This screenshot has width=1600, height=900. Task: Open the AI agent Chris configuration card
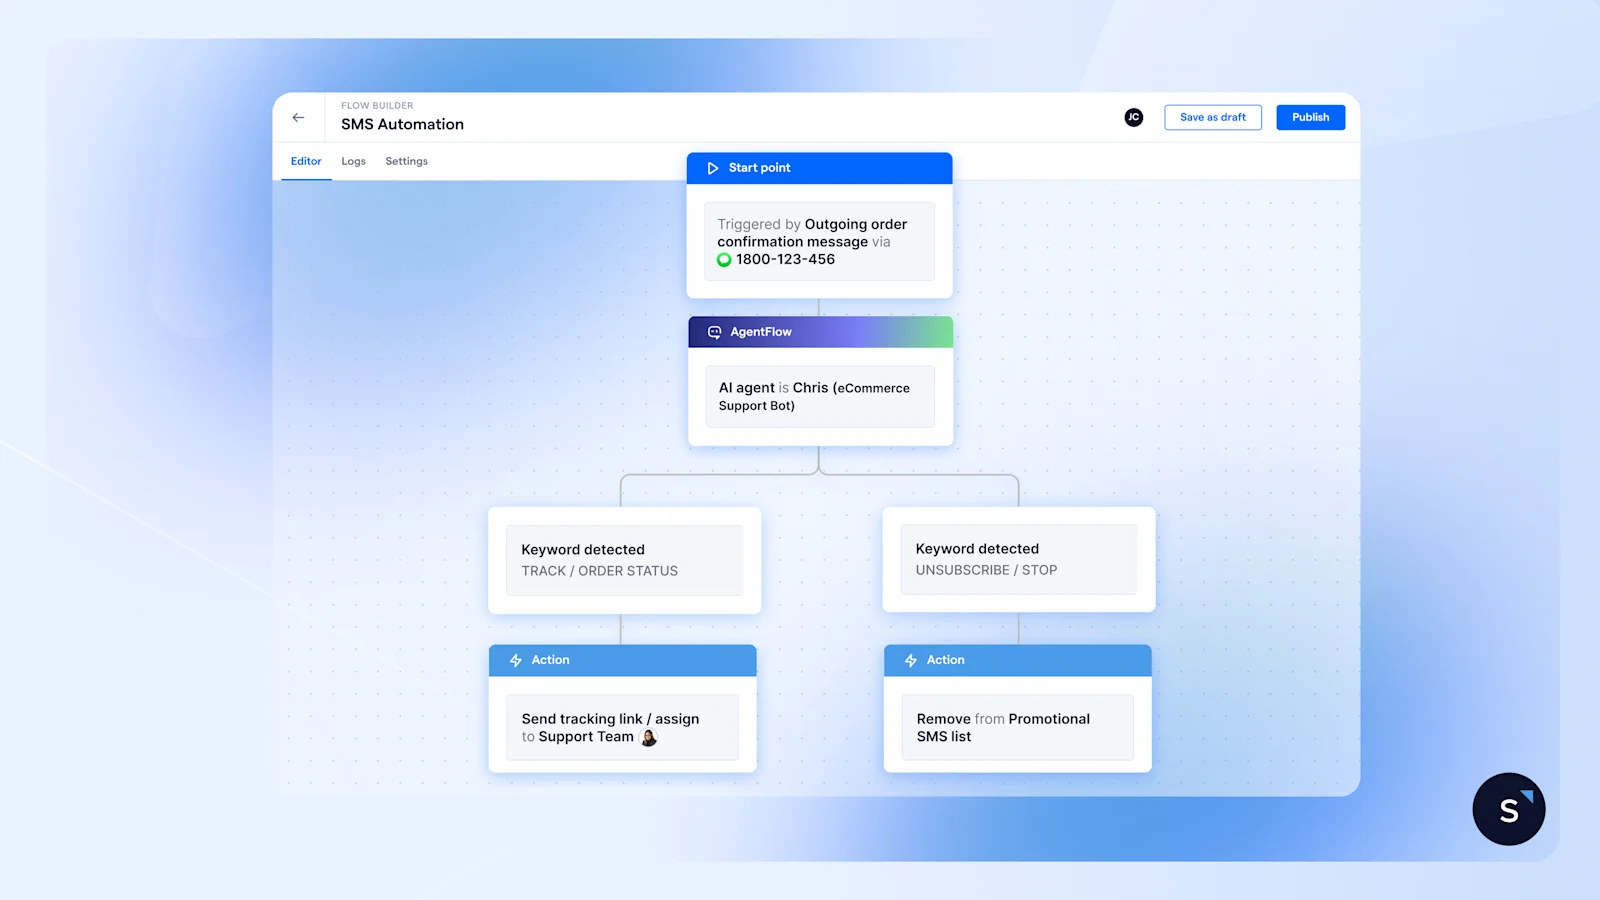click(819, 396)
